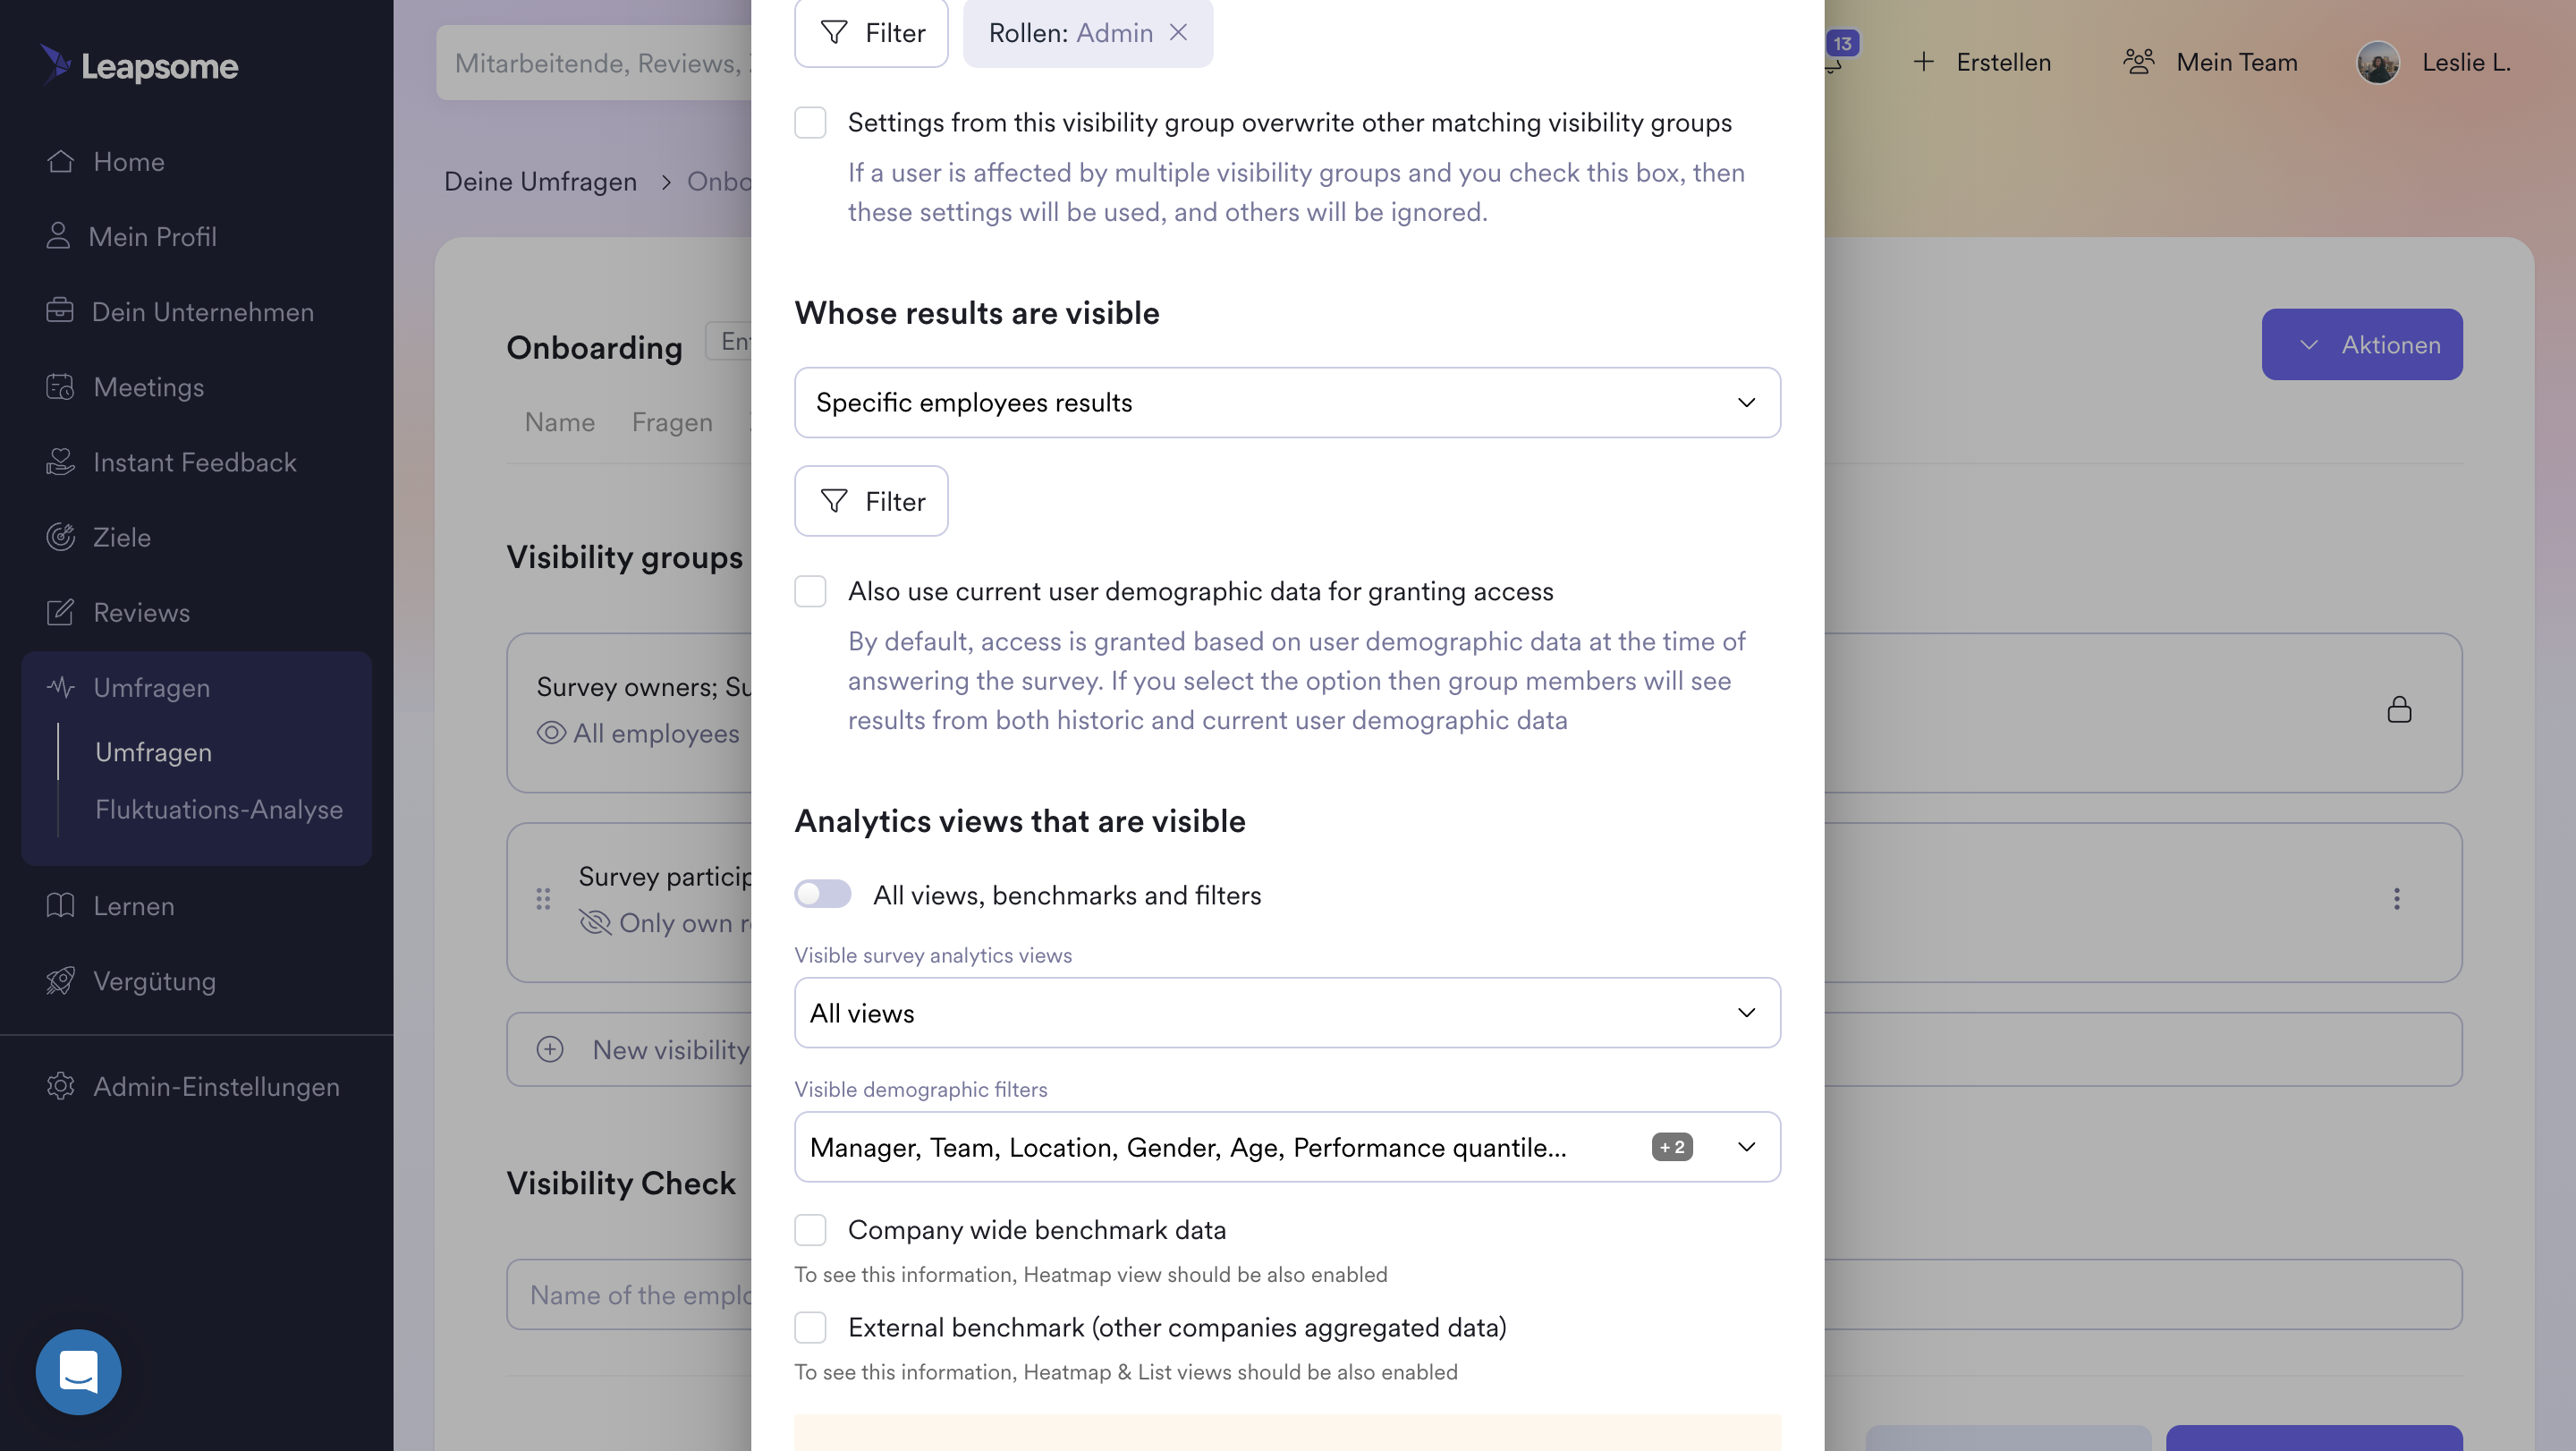Click top Filter button next to Rollen chip
This screenshot has height=1451, width=2576.
(x=871, y=32)
